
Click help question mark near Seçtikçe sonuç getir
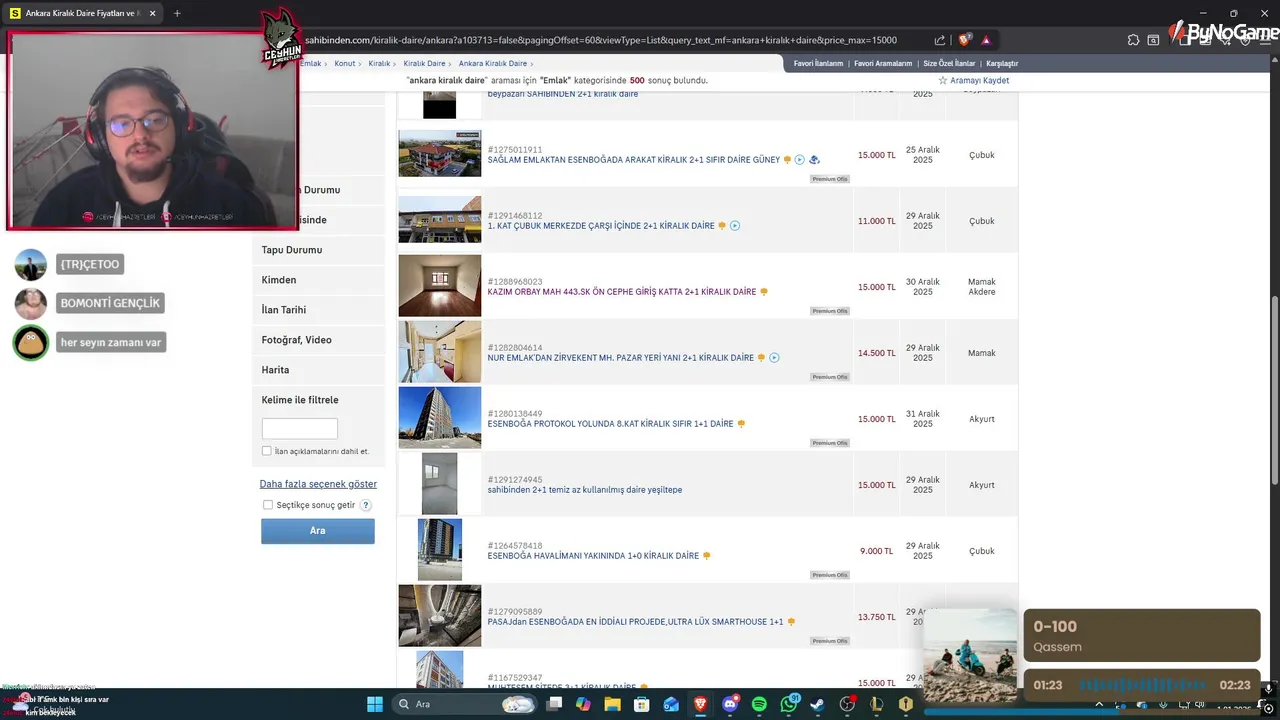pos(366,505)
